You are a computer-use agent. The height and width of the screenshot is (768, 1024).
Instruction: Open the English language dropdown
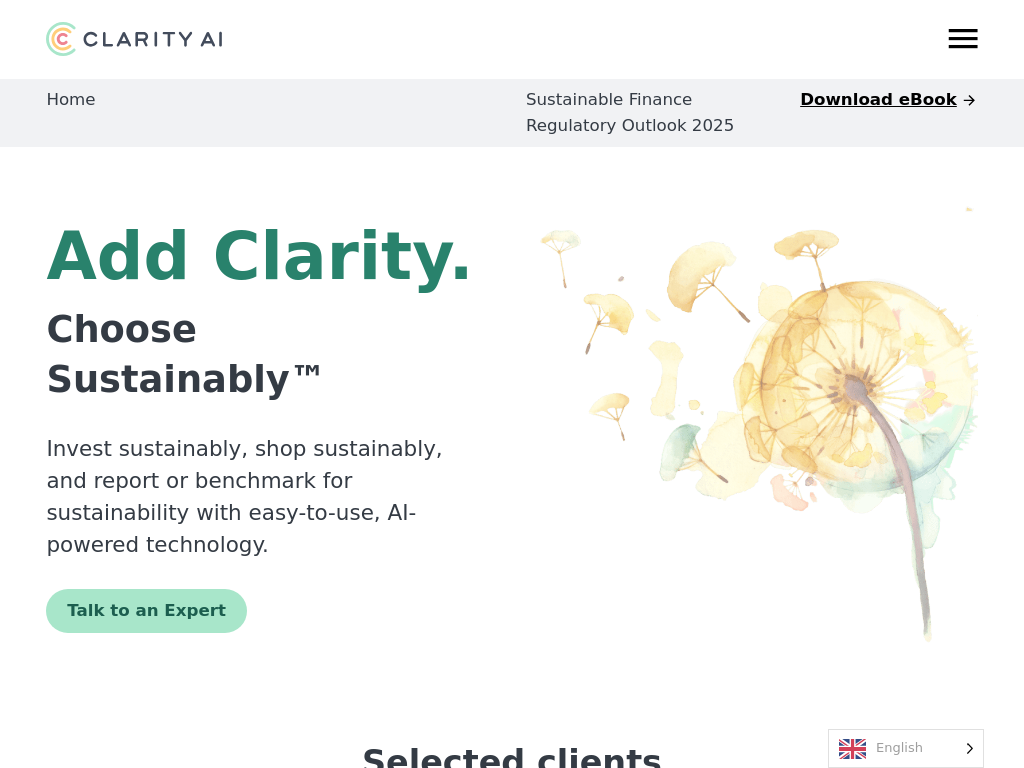pyautogui.click(x=899, y=748)
